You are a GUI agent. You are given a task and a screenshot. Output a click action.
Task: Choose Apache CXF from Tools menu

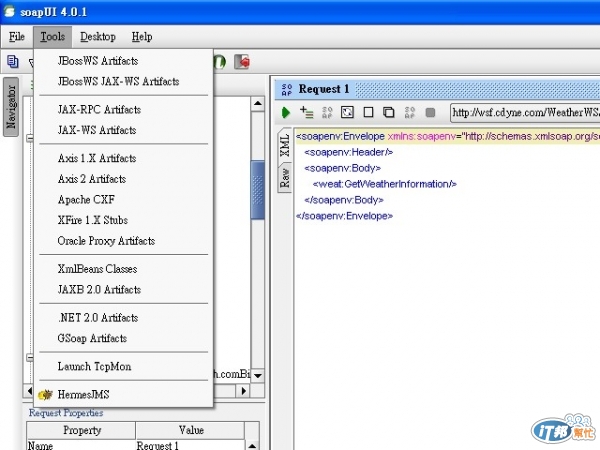(124, 199)
